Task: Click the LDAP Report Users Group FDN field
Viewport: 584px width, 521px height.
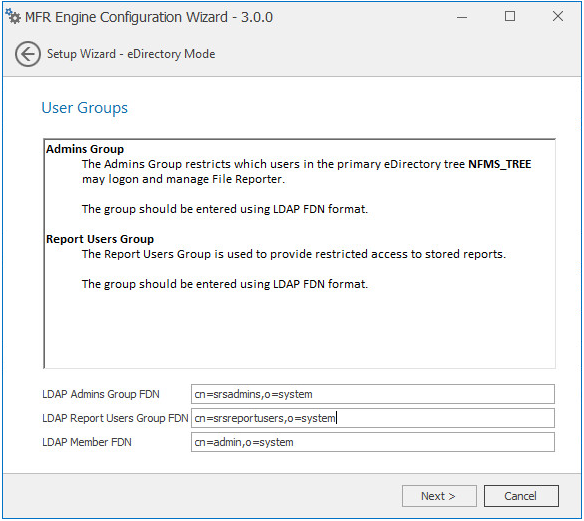Action: [373, 418]
